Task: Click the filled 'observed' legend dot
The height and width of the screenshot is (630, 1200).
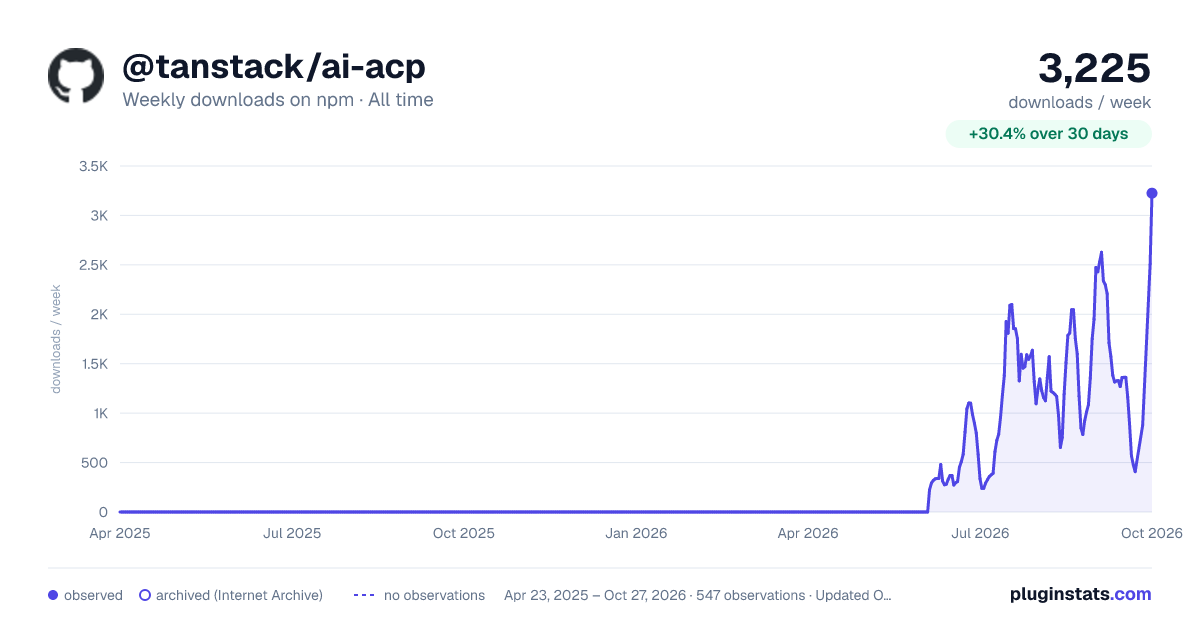Action: [53, 595]
